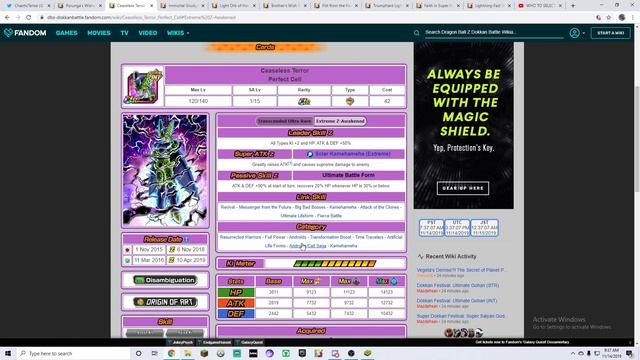Image resolution: width=640 pixels, height=360 pixels.
Task: Open the VIDEO menu in Fandom header
Action: coord(147,33)
